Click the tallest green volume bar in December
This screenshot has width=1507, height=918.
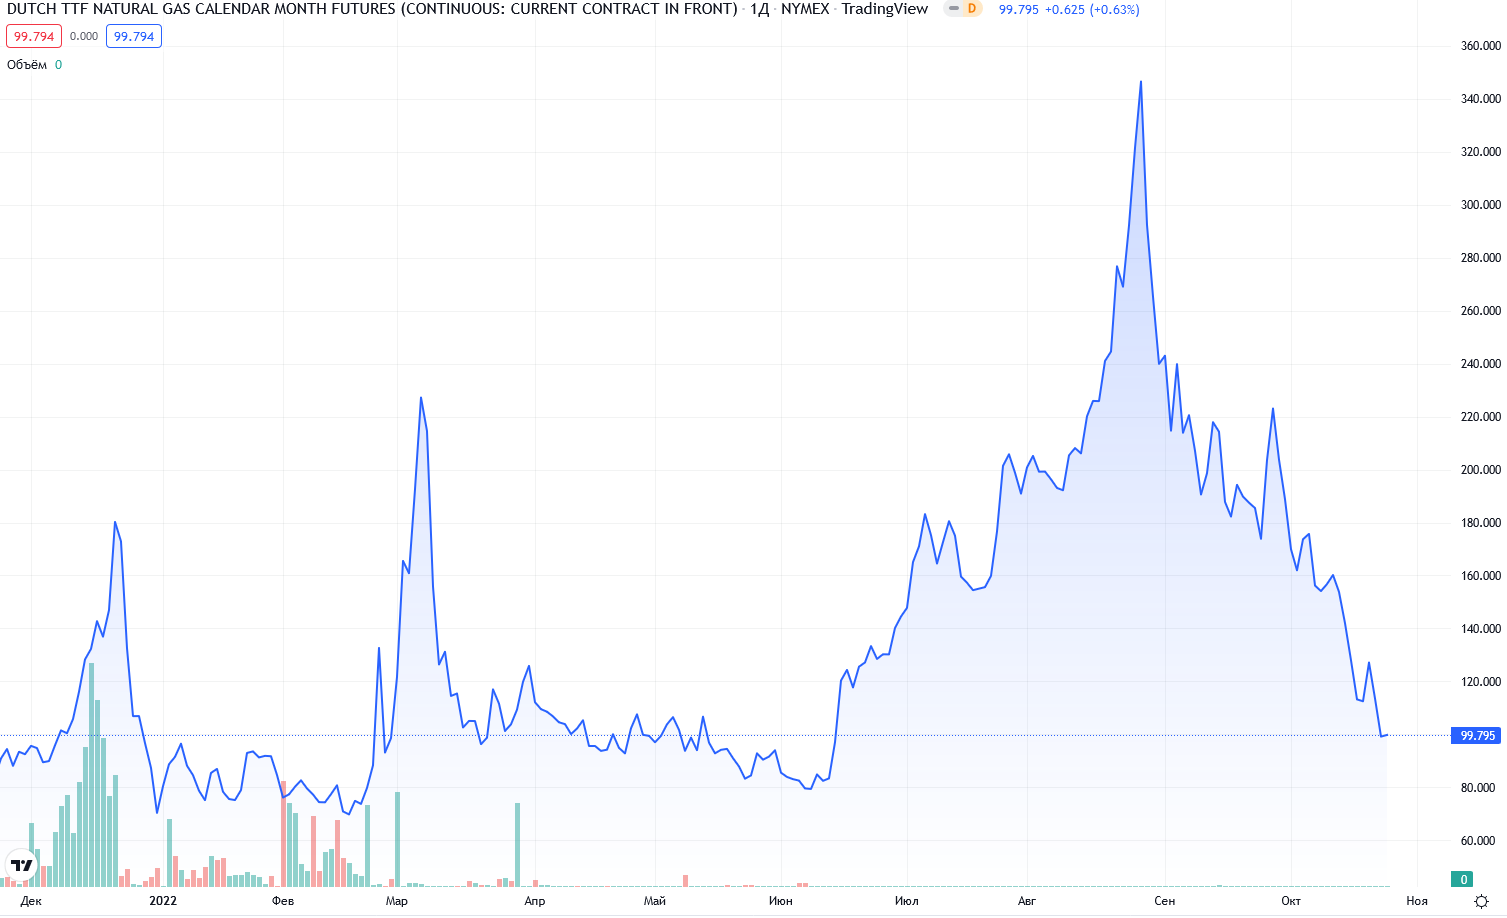point(91,775)
